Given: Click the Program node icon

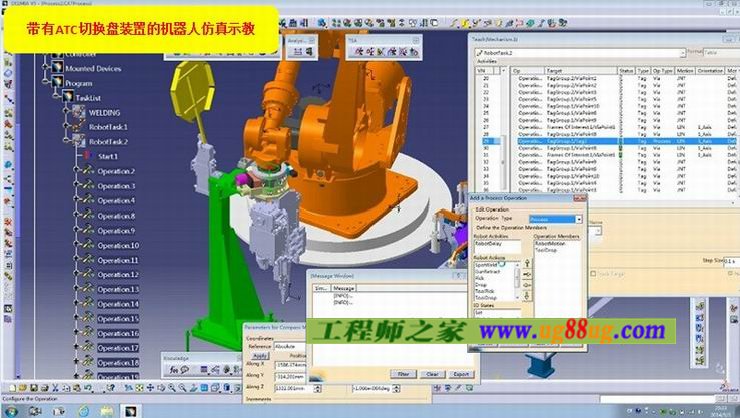Looking at the screenshot, I should tap(56, 83).
